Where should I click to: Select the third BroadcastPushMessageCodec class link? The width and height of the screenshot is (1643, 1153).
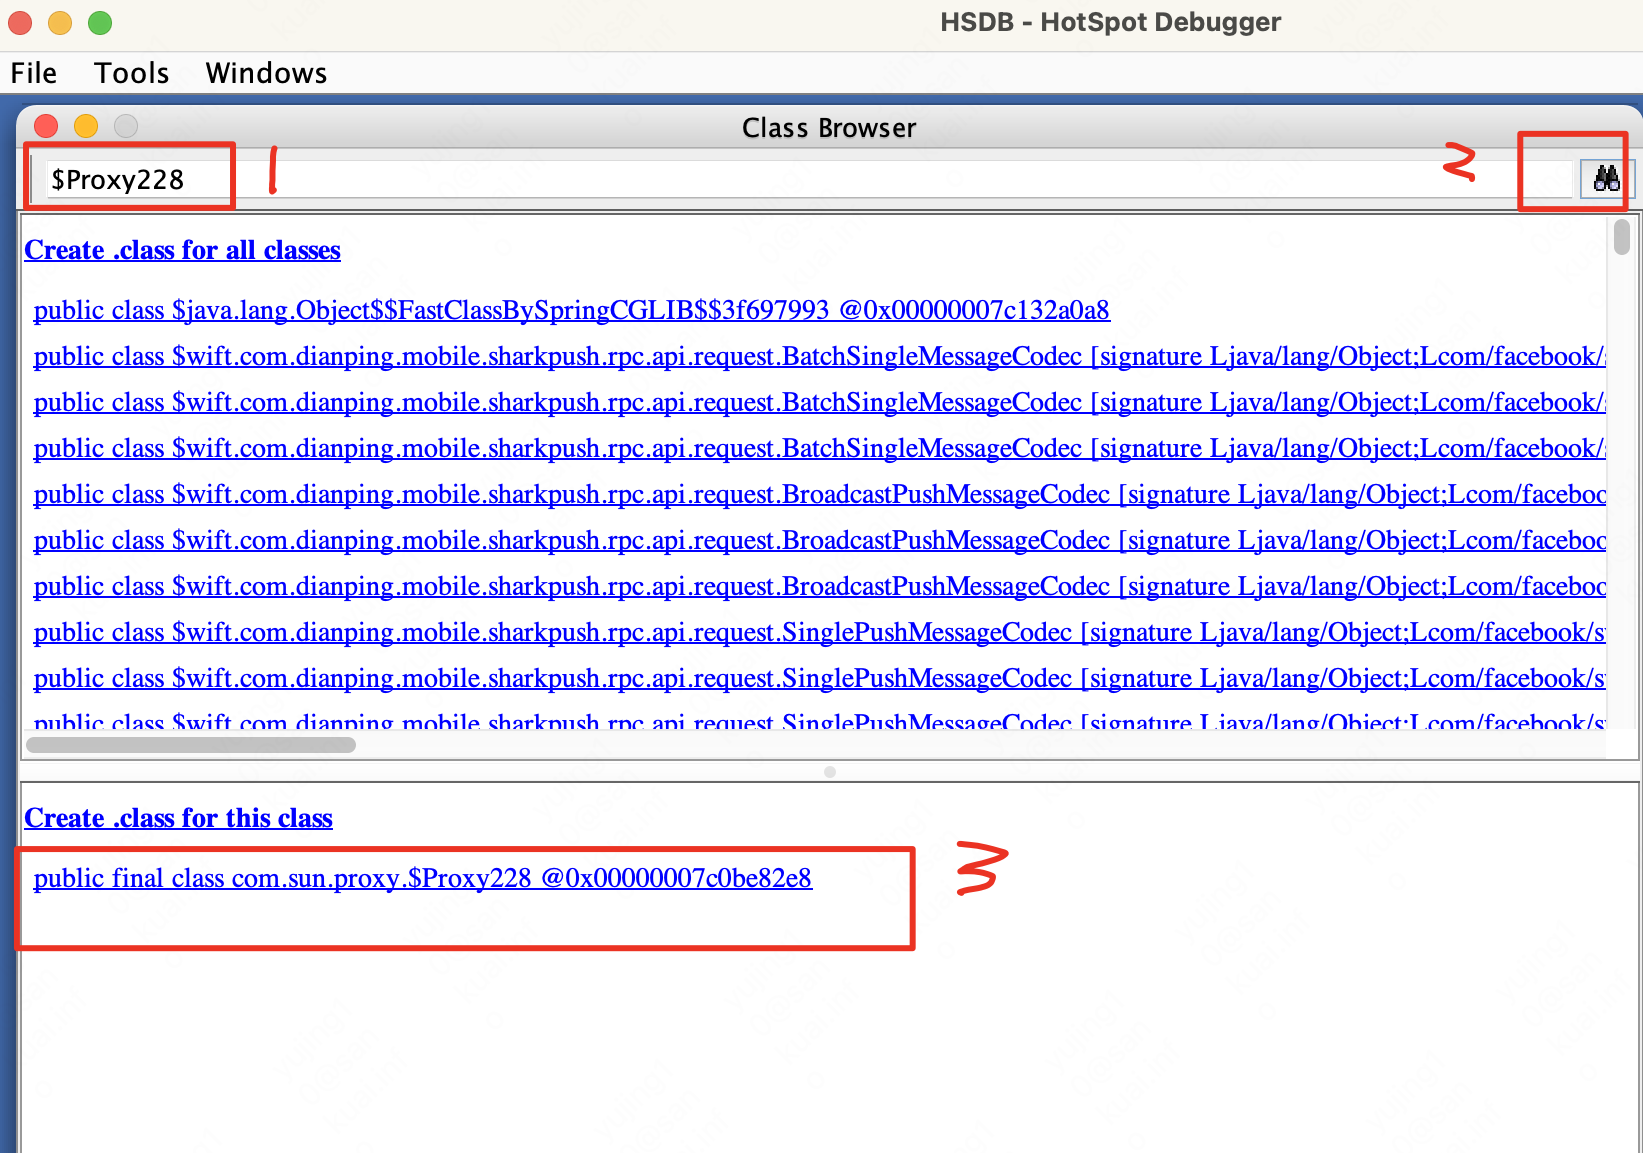click(x=600, y=586)
